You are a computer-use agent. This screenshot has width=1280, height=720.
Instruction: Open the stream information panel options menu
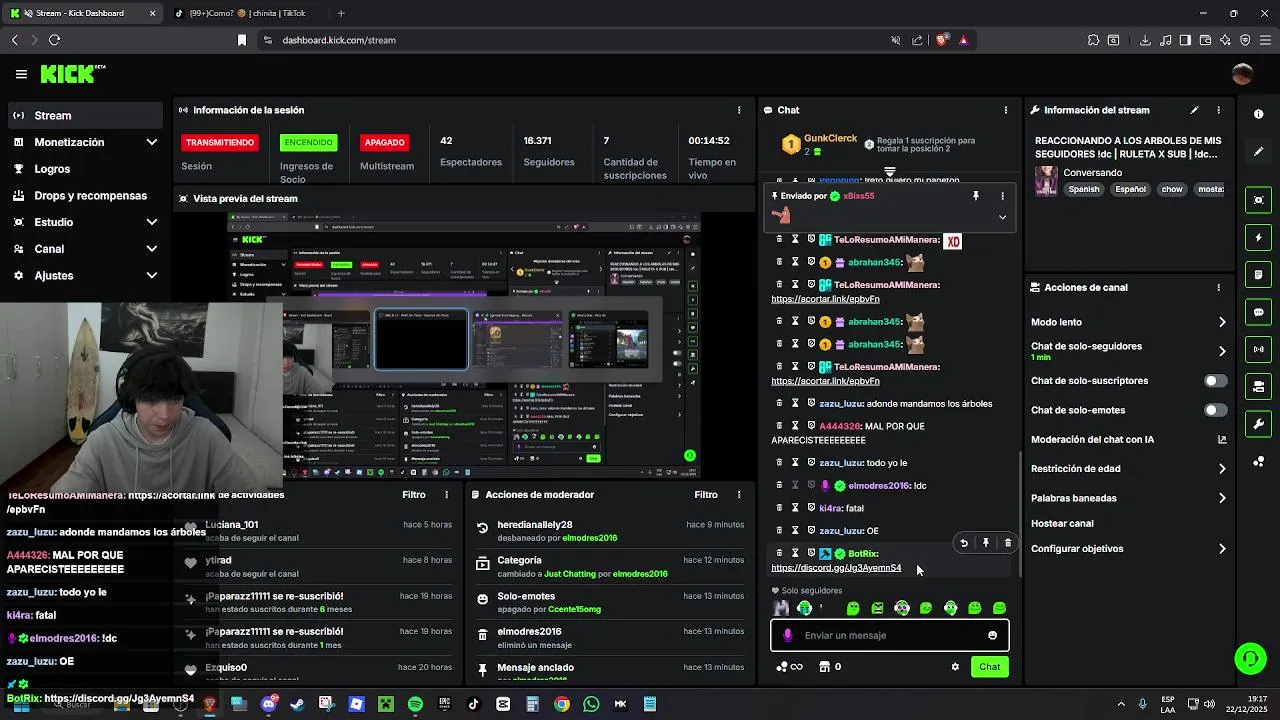1218,110
